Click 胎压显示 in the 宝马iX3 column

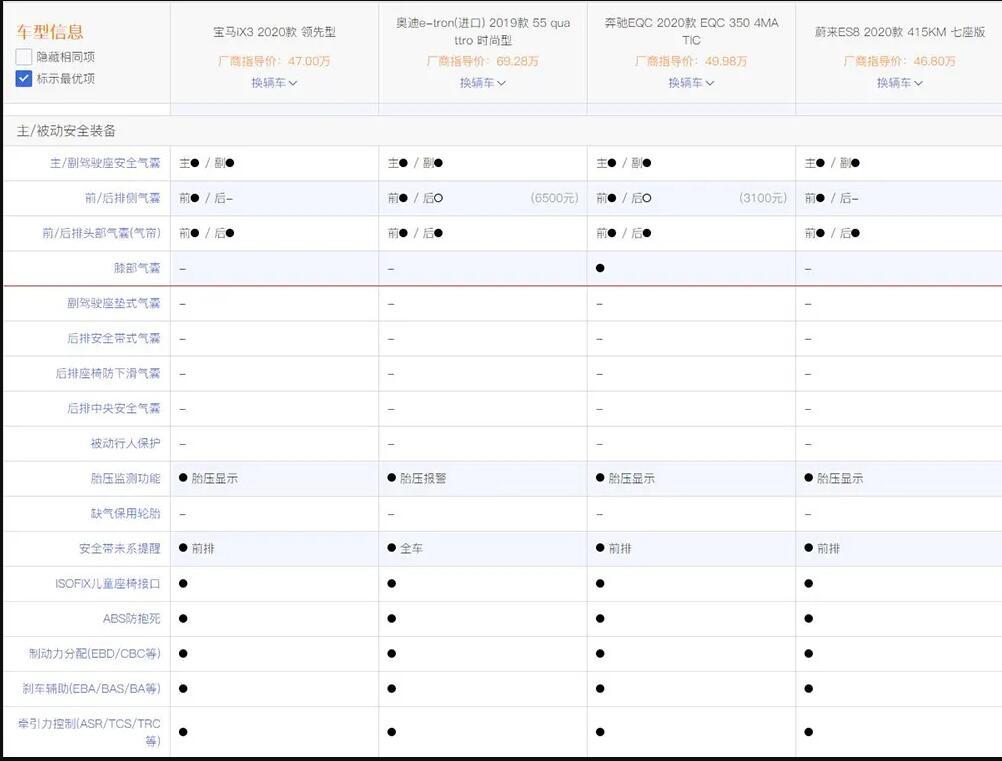214,479
